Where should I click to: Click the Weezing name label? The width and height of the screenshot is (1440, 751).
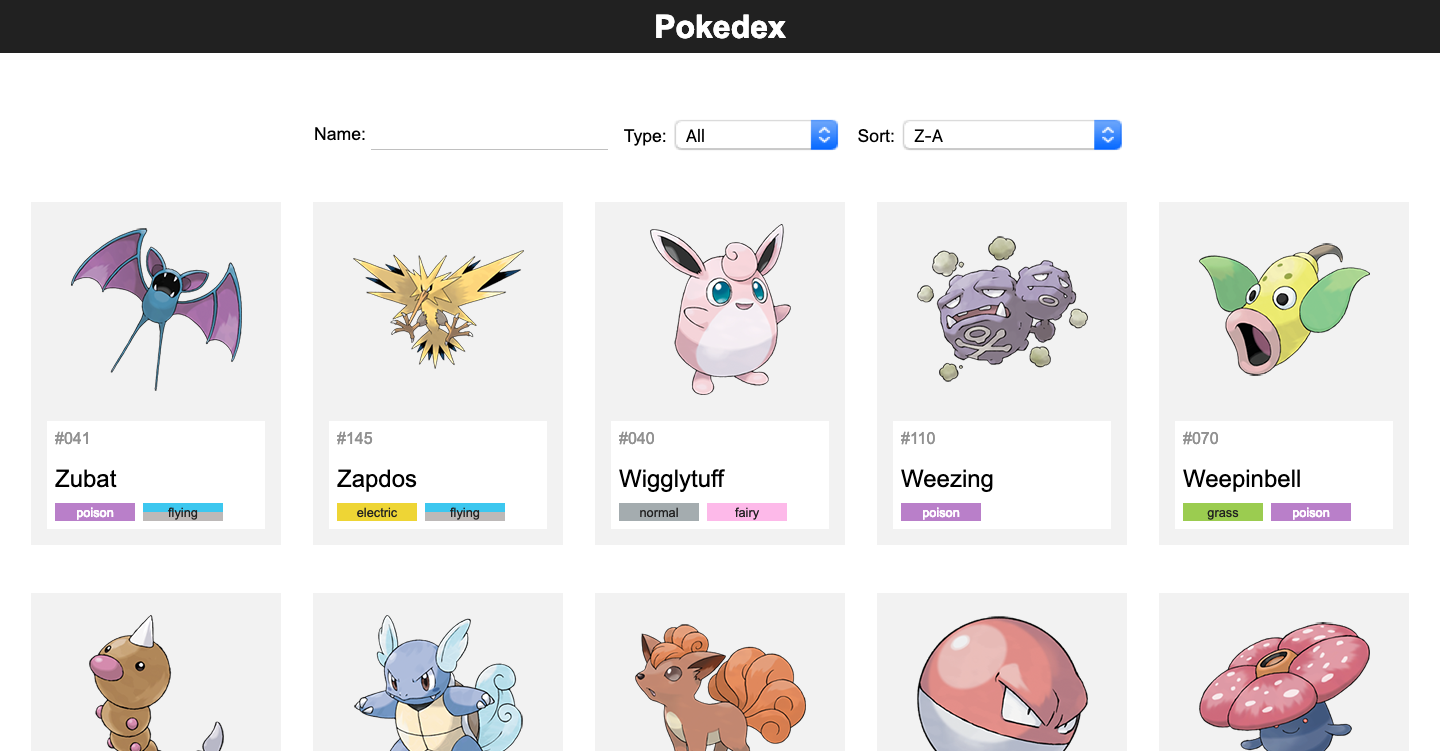pos(947,479)
